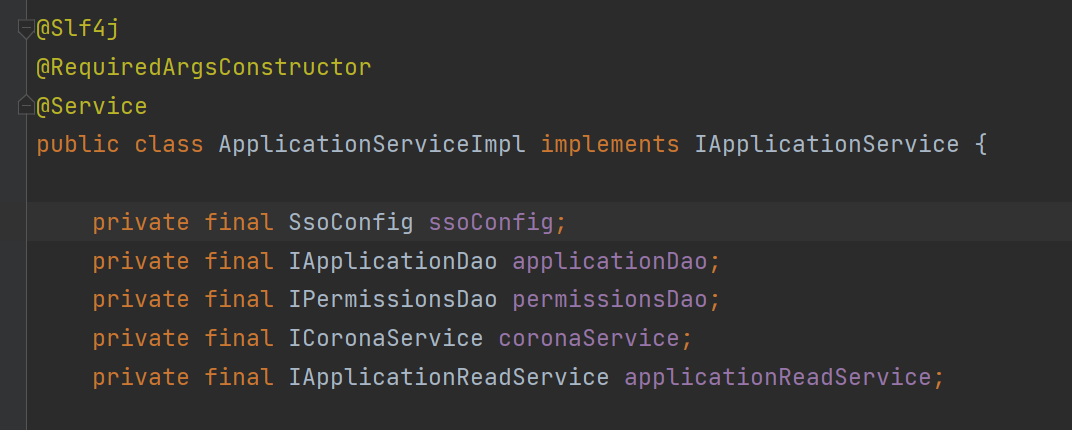Collapse the fold marker beside @Slf4j
Image resolution: width=1072 pixels, height=430 pixels.
tap(26, 30)
